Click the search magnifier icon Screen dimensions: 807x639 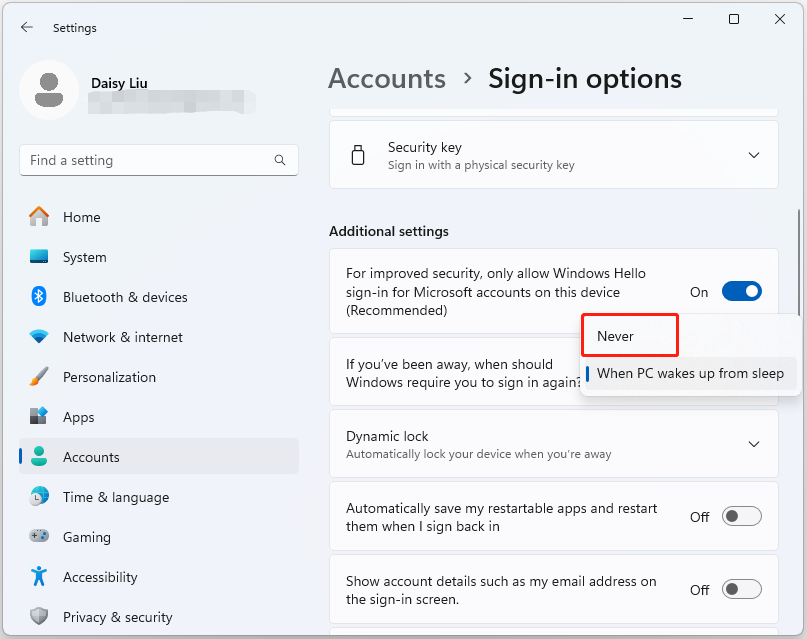click(279, 160)
